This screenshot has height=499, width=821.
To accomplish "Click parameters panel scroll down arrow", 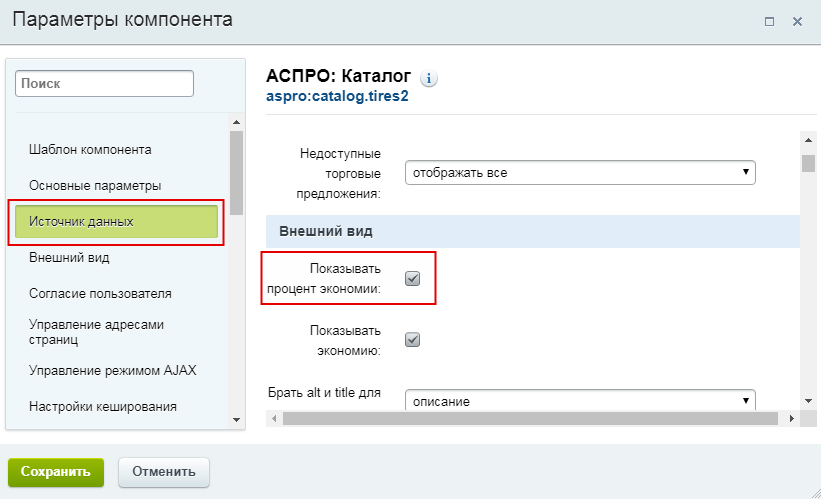I will coord(808,401).
